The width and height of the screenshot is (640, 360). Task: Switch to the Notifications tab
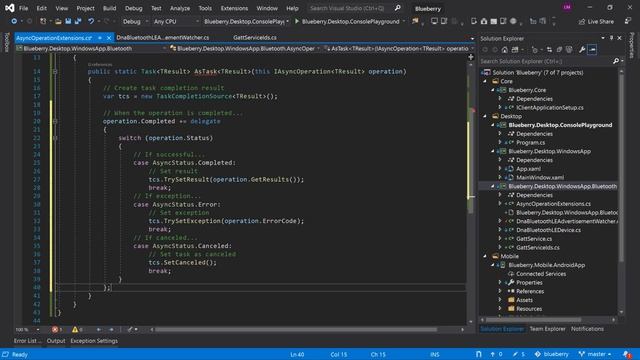[587, 329]
